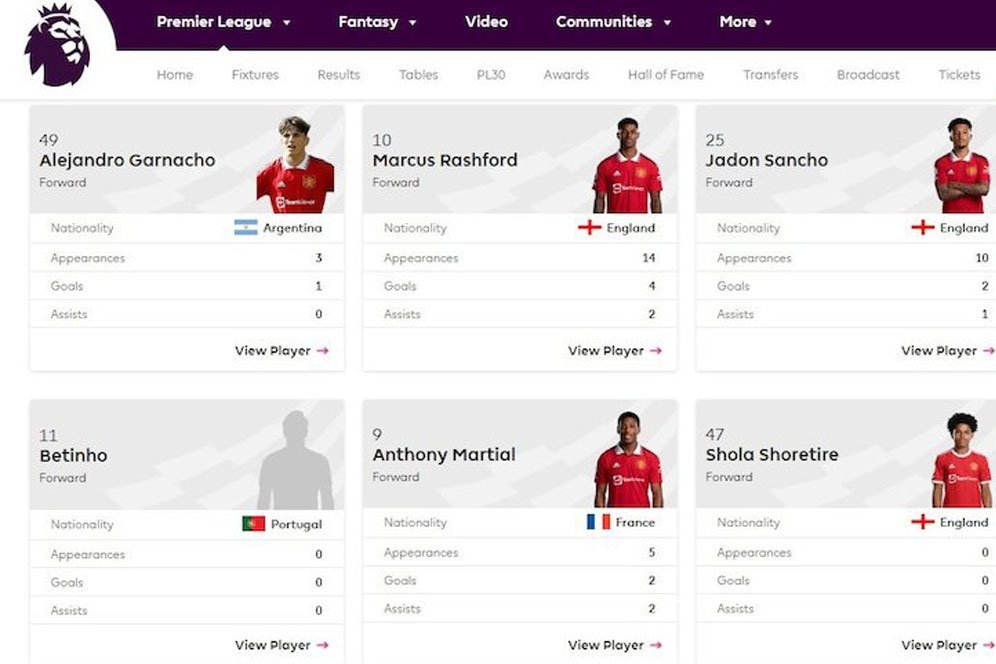
Task: Open the Hall of Fame section
Action: [666, 74]
